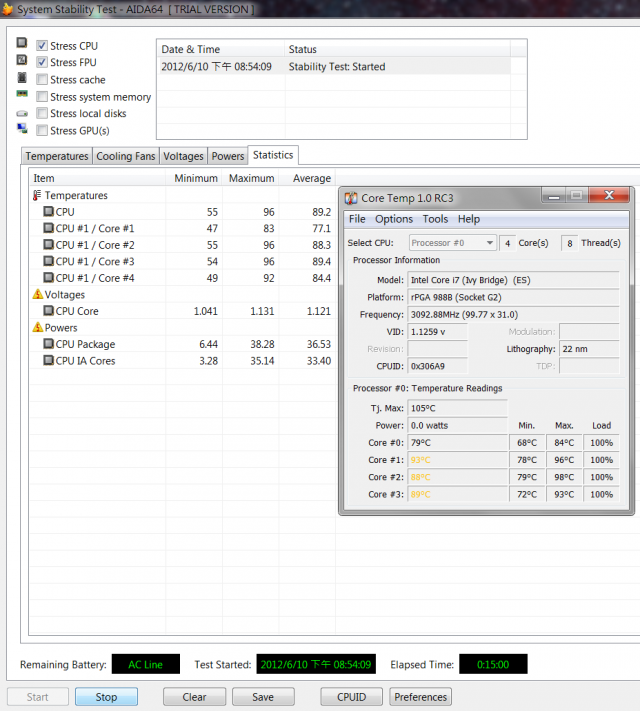640x712 pixels.
Task: Click the chip icon for CPU #1 / Core #4
Action: [x=48, y=277]
